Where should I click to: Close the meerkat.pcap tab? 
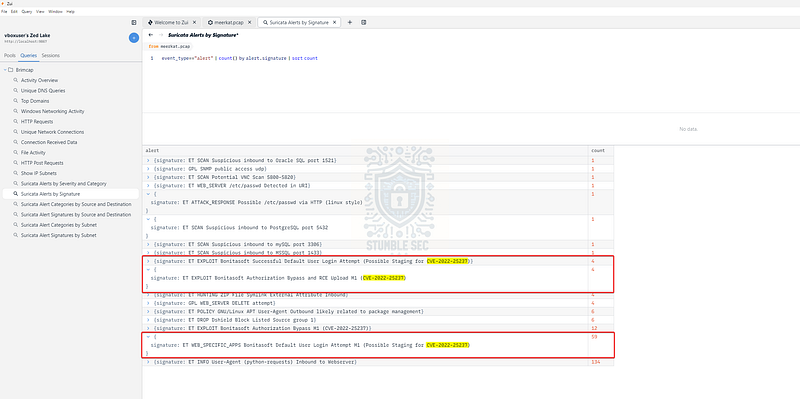(249, 22)
